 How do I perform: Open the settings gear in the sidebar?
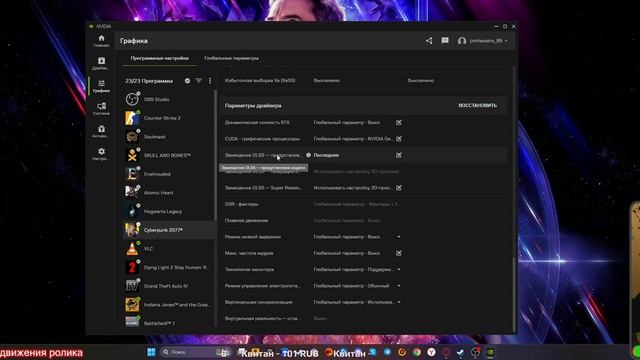(101, 154)
